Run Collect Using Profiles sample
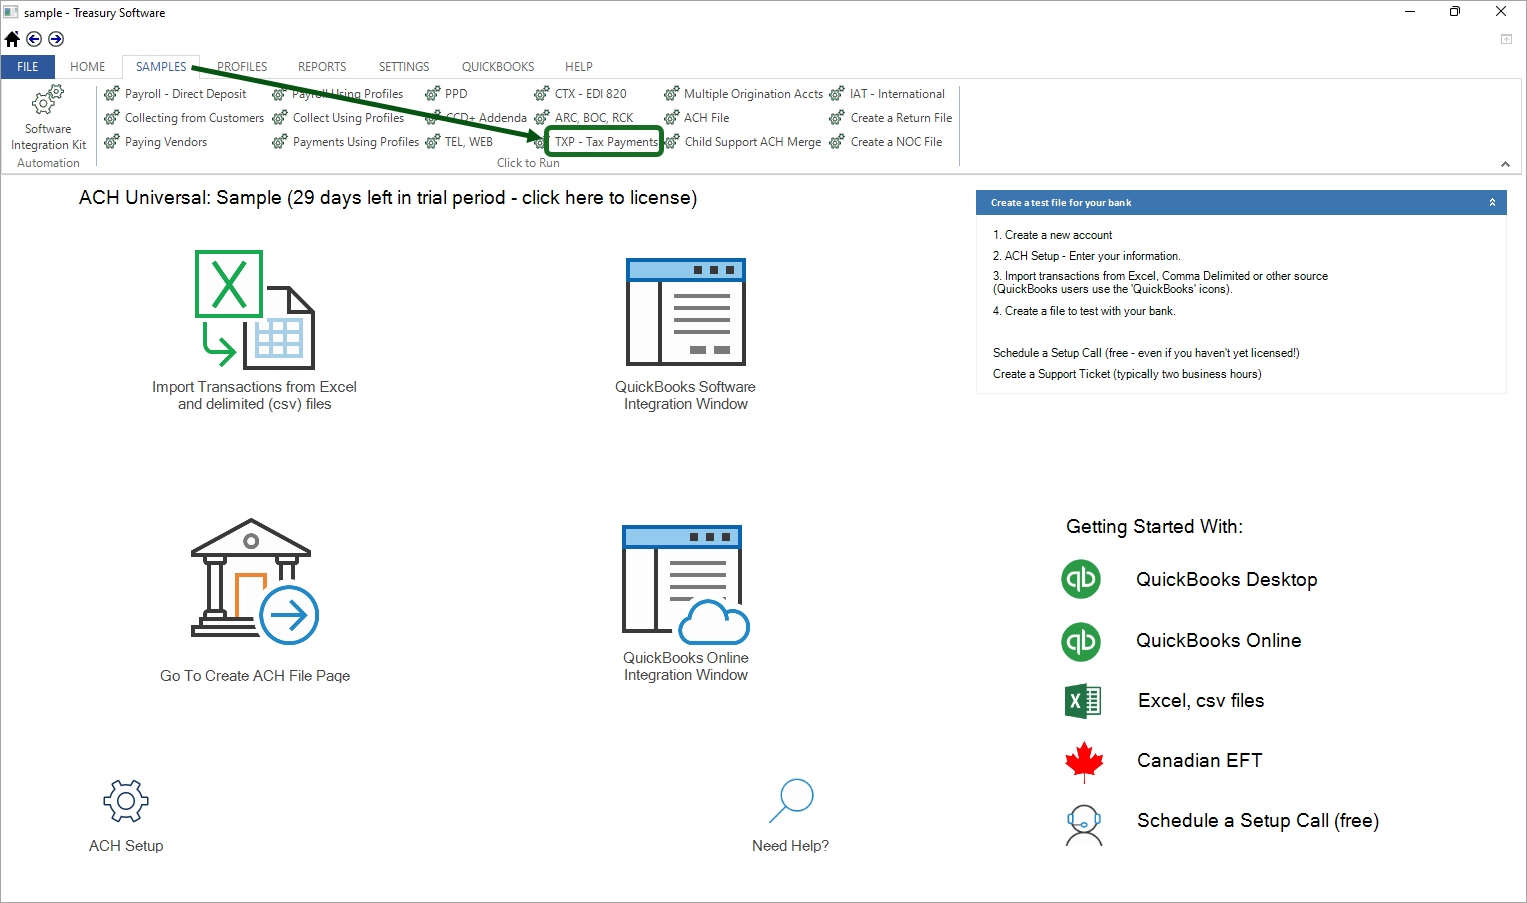This screenshot has height=903, width=1527. [338, 118]
